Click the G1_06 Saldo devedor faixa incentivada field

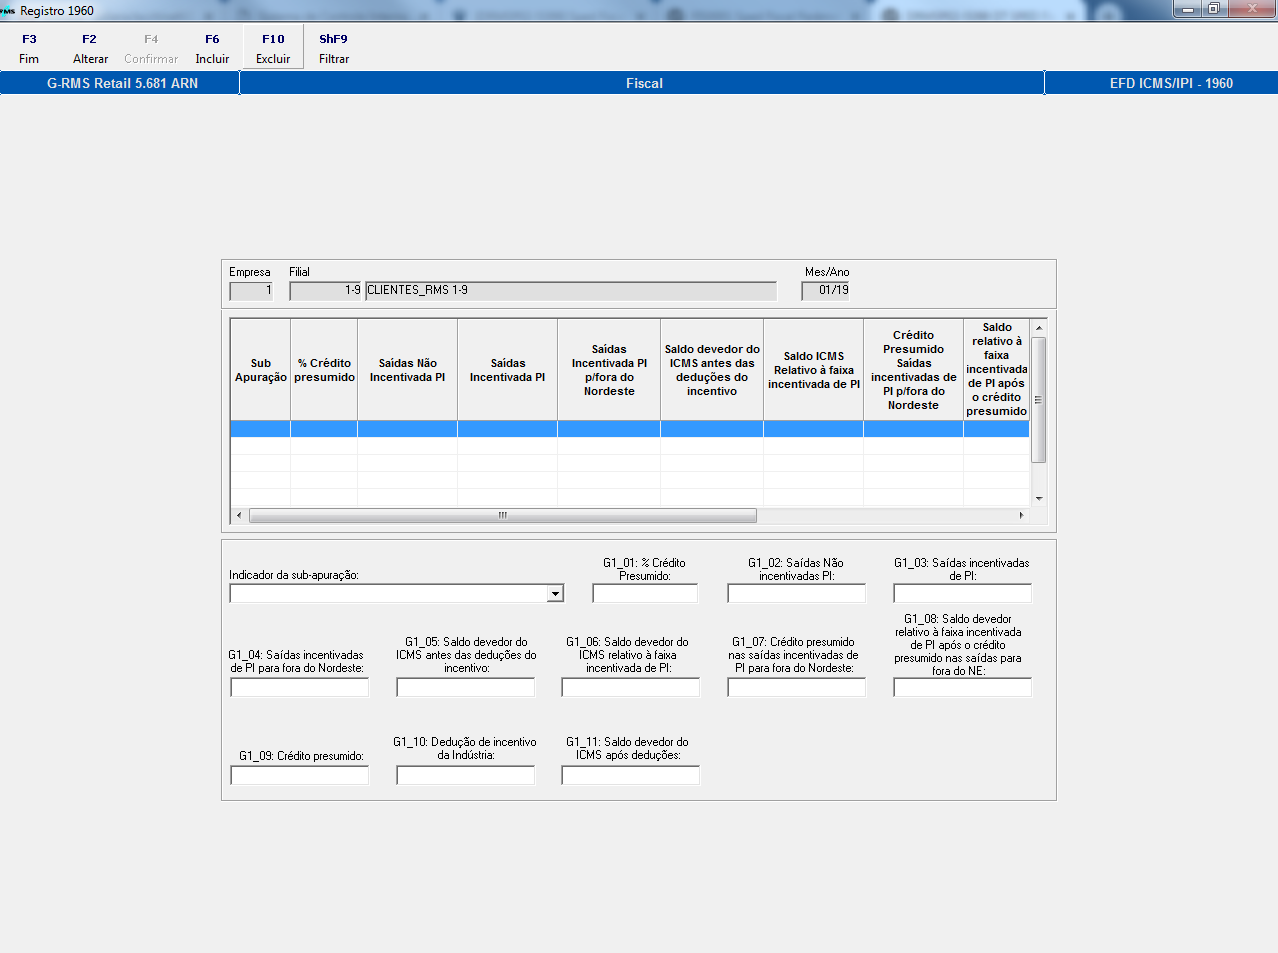[631, 687]
